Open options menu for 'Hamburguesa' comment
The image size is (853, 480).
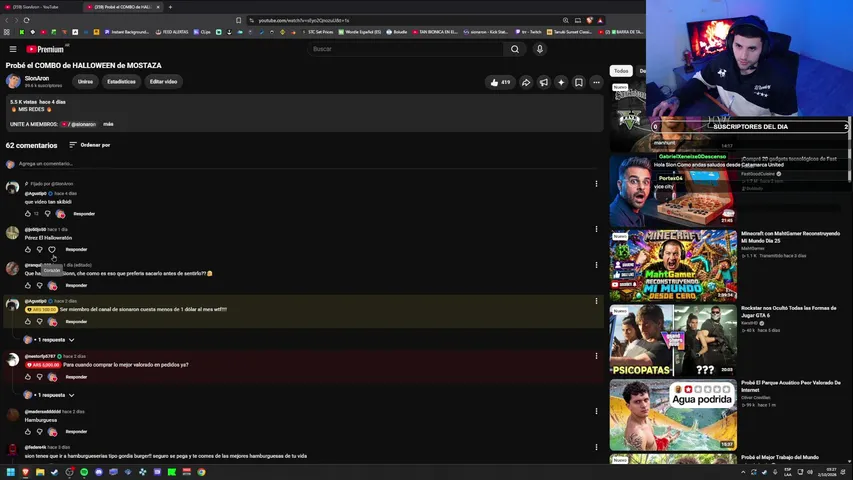(x=596, y=411)
